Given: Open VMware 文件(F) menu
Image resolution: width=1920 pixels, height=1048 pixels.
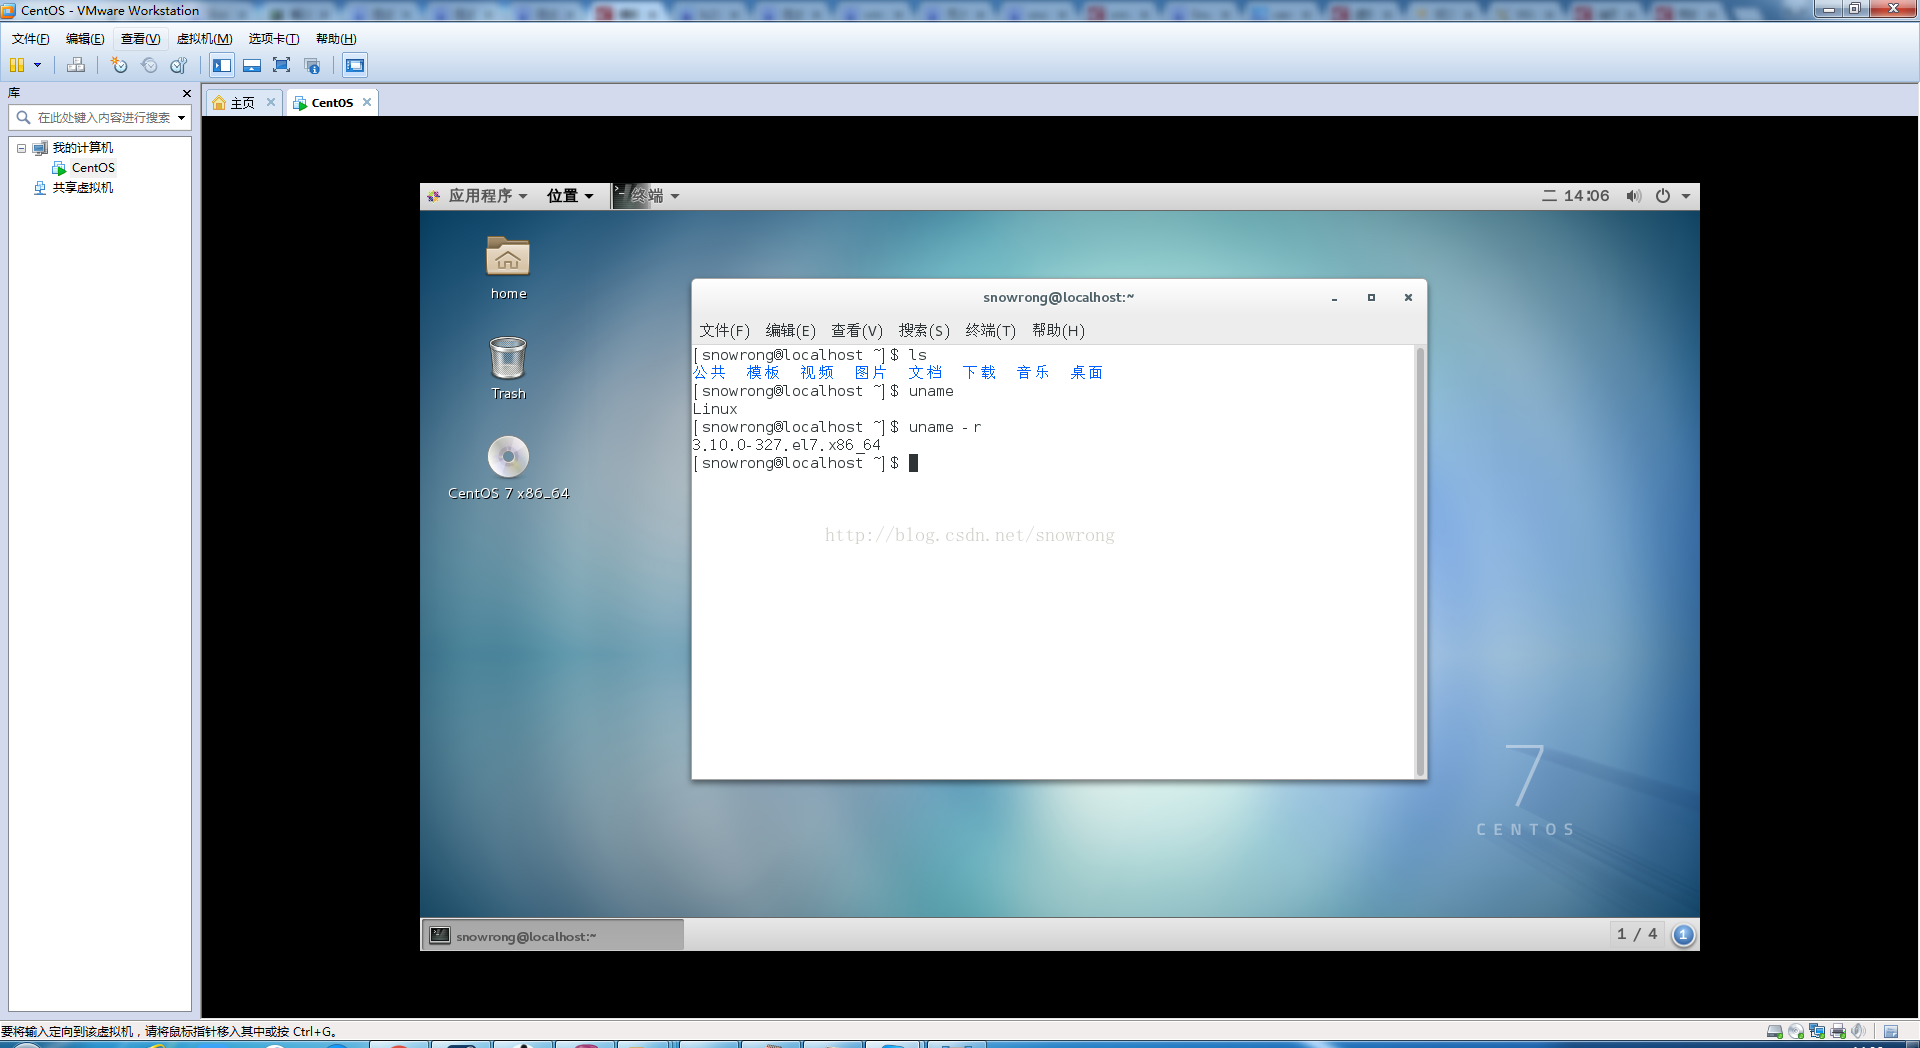Looking at the screenshot, I should 31,39.
